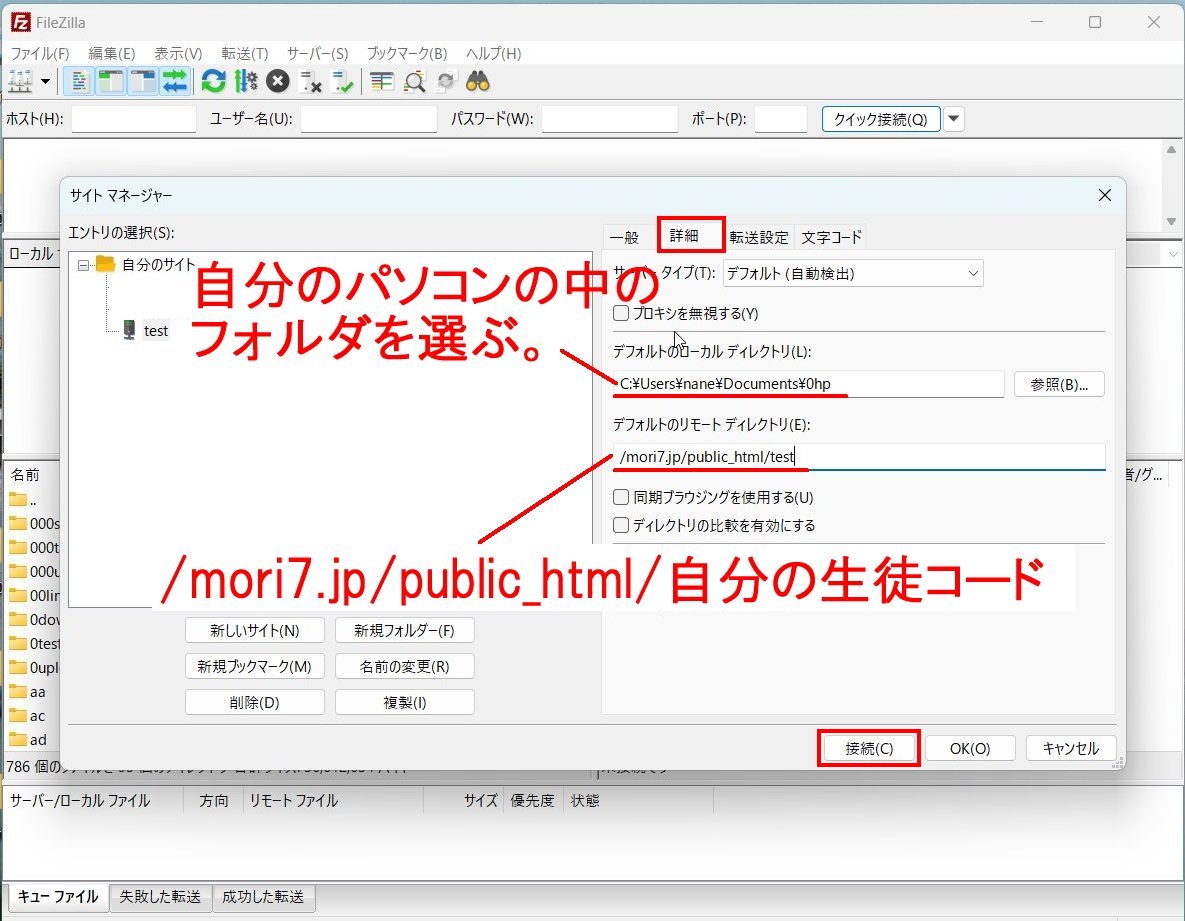
Task: Click the FileZilla logo in title bar
Action: tap(20, 22)
